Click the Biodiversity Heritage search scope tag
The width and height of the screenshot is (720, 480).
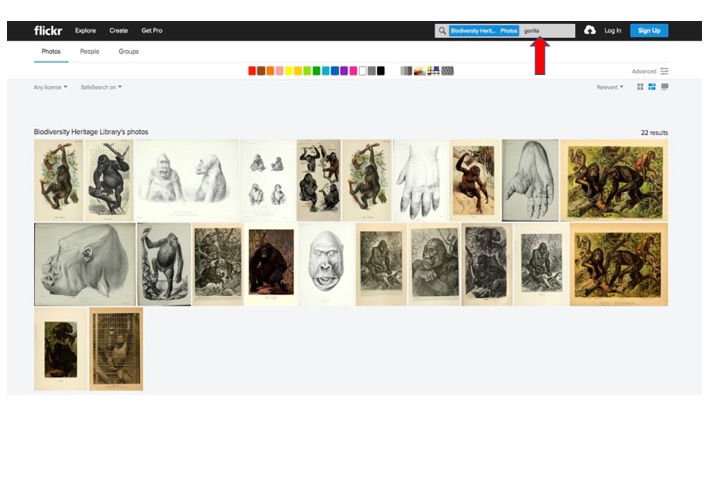coord(473,31)
